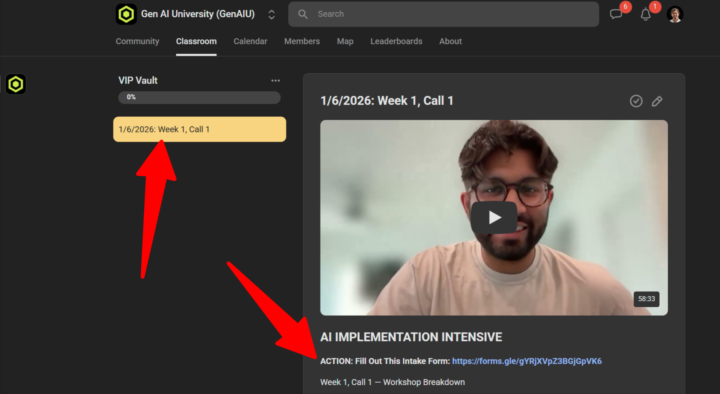Open VIP Vault three-dot options menu
Viewport: 720px width, 394px height.
pos(276,80)
